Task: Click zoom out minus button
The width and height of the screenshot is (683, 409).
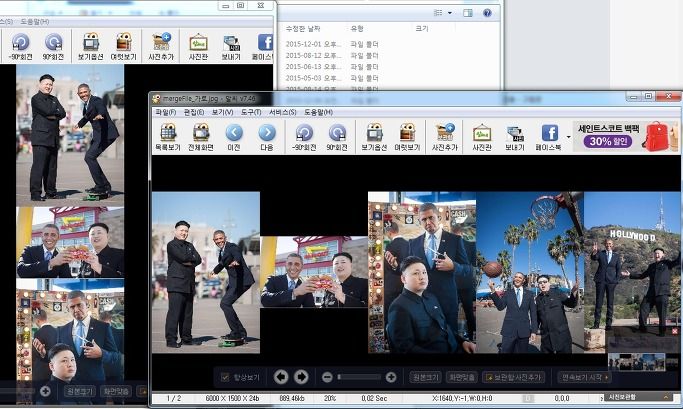Action: 327,377
